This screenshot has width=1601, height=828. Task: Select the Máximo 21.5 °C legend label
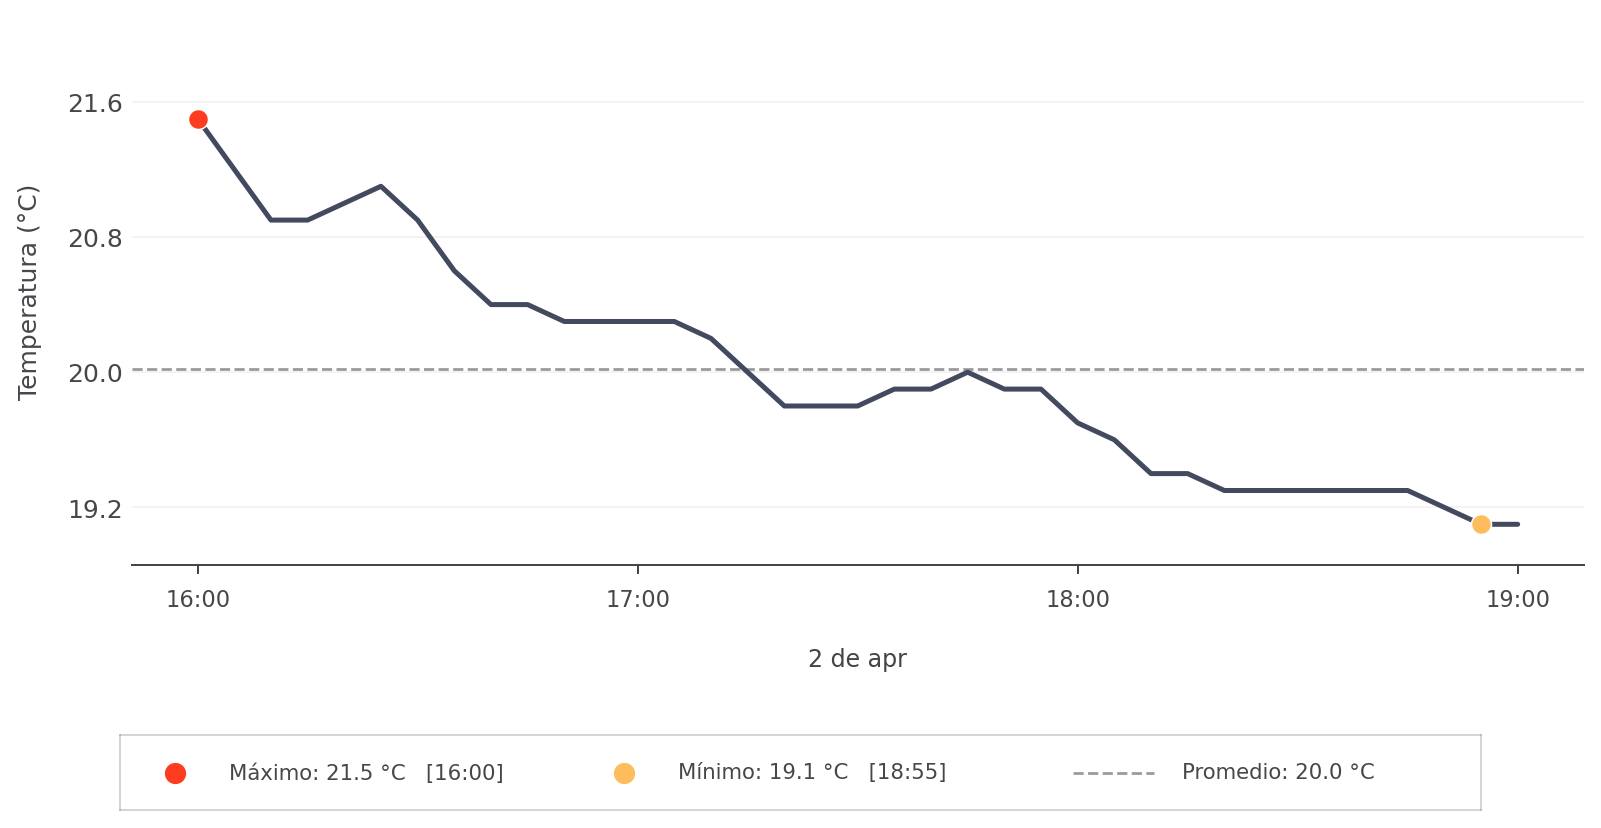click(366, 773)
